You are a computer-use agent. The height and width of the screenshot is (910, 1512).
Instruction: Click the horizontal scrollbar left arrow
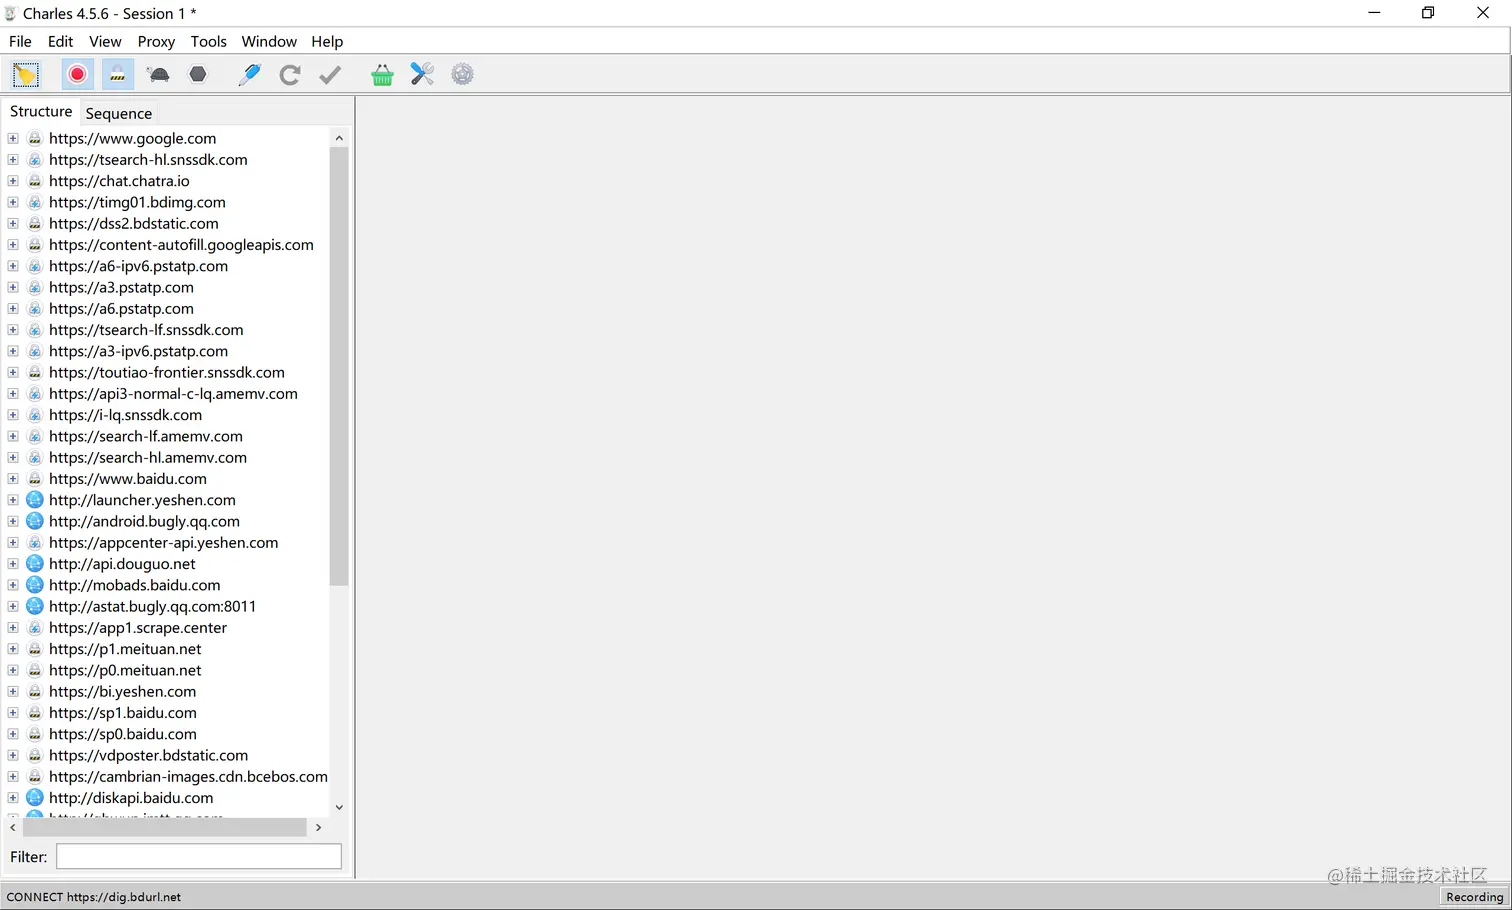pos(13,827)
